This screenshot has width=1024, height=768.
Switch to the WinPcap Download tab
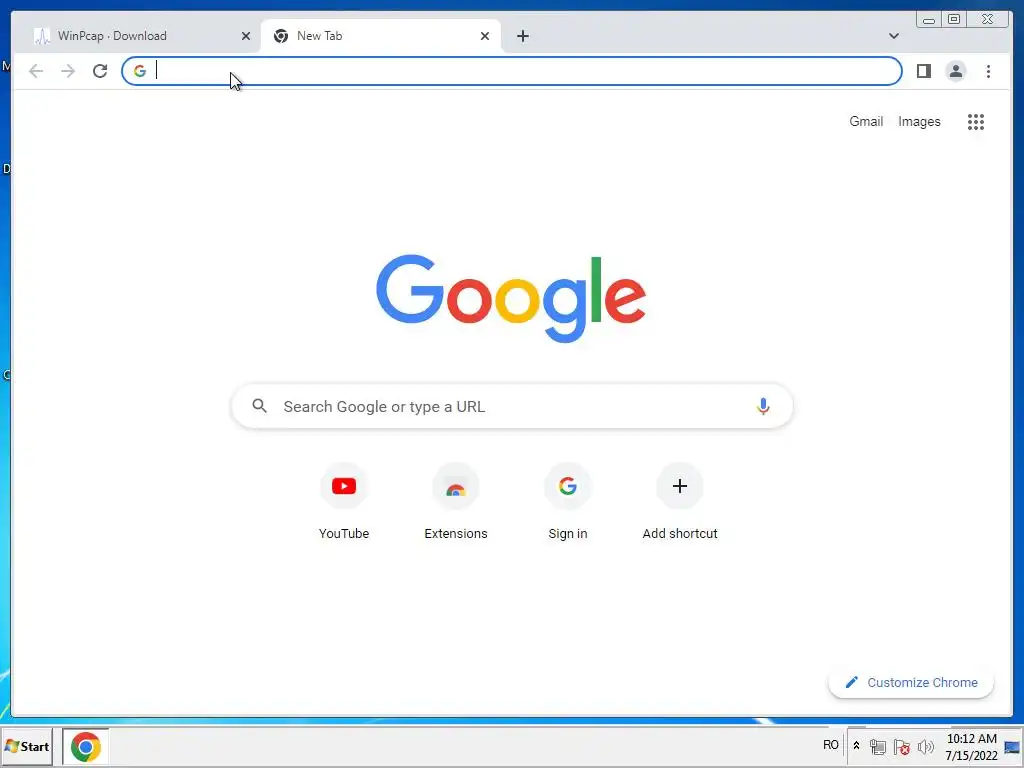(x=140, y=36)
